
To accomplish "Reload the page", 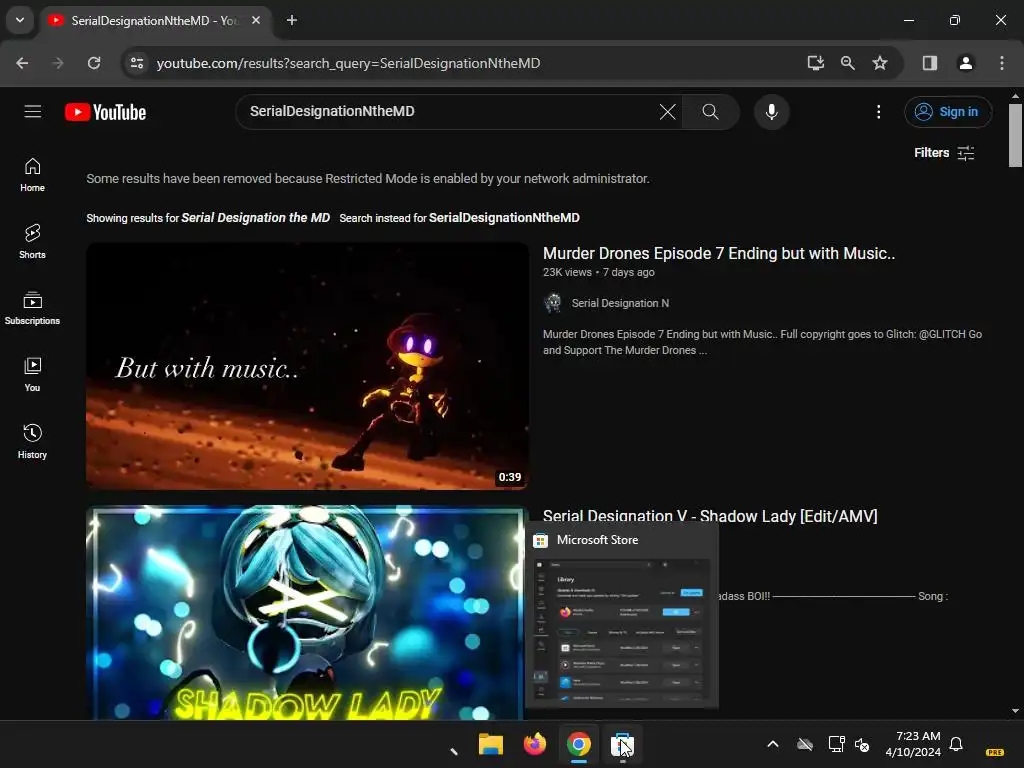I will coord(94,63).
